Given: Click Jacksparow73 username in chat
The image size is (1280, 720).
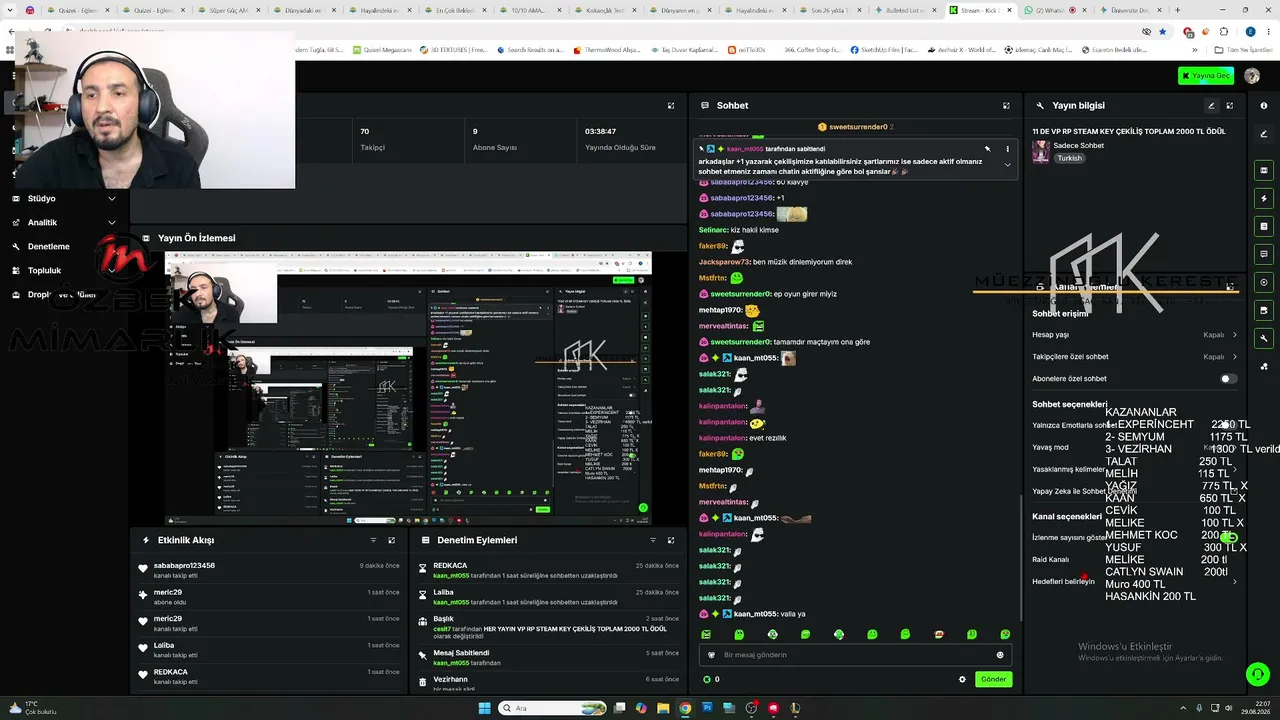Looking at the screenshot, I should [x=724, y=262].
